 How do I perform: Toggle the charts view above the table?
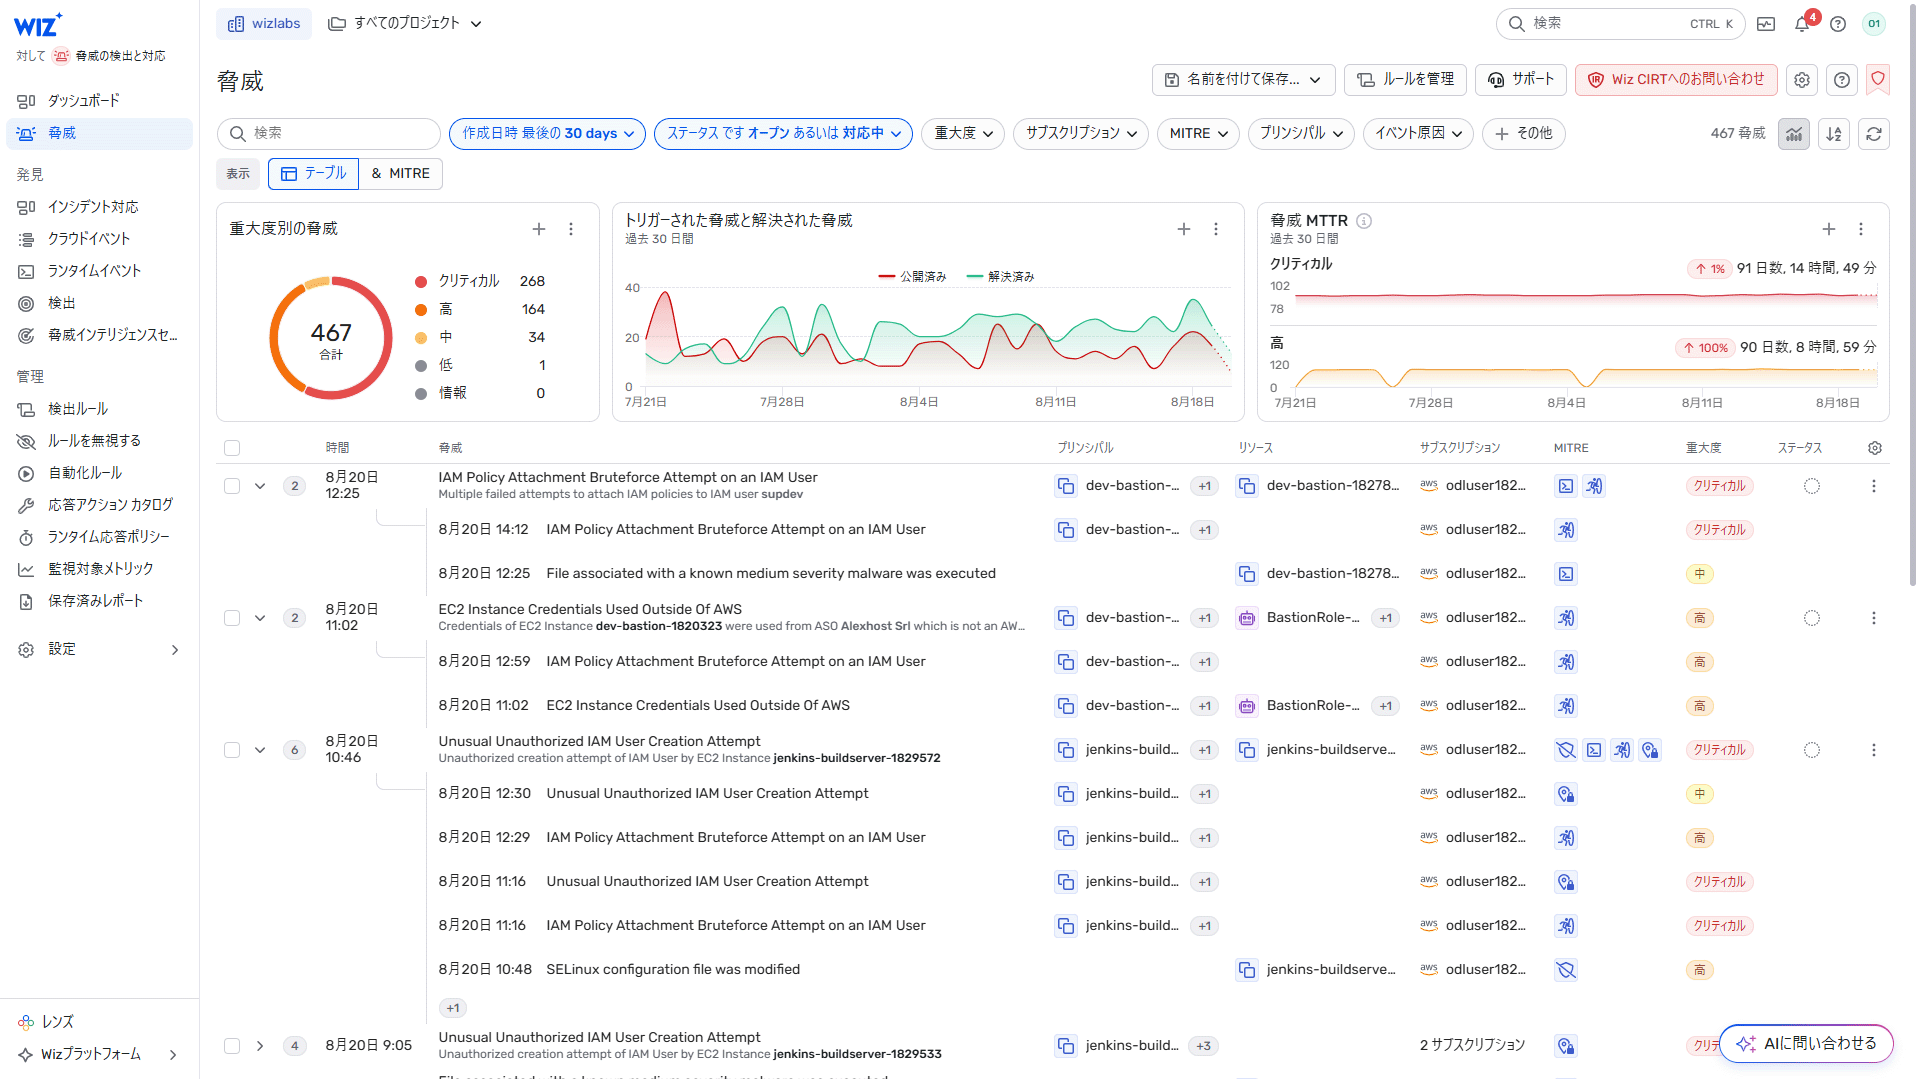[1794, 133]
